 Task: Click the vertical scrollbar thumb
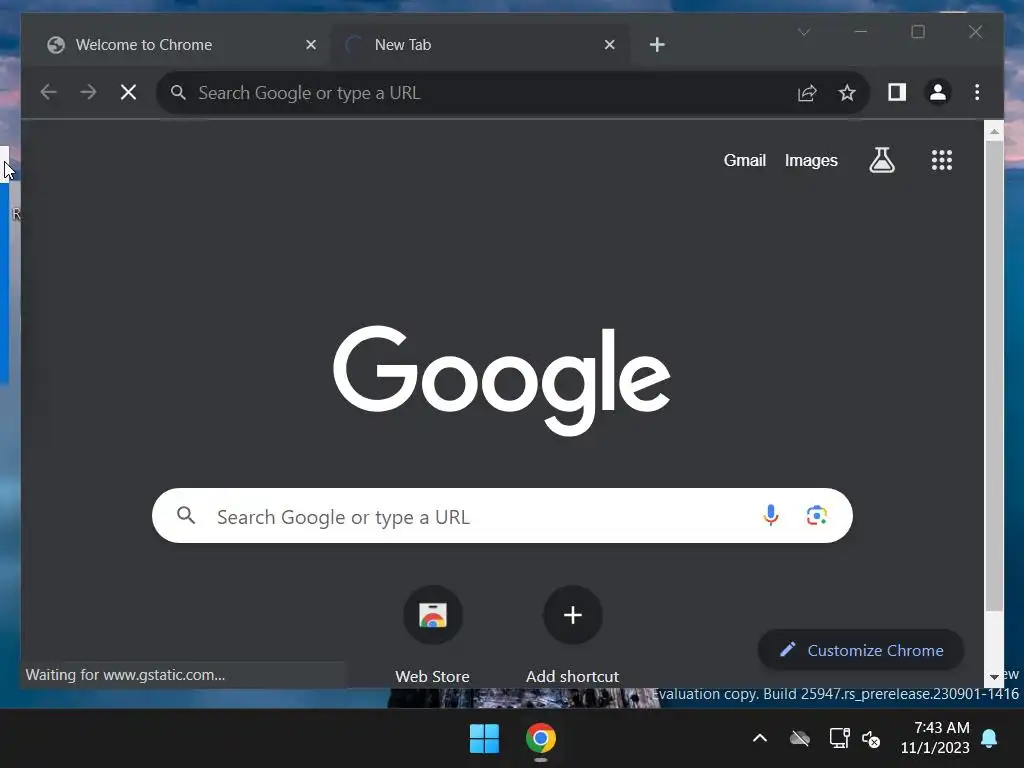point(994,376)
